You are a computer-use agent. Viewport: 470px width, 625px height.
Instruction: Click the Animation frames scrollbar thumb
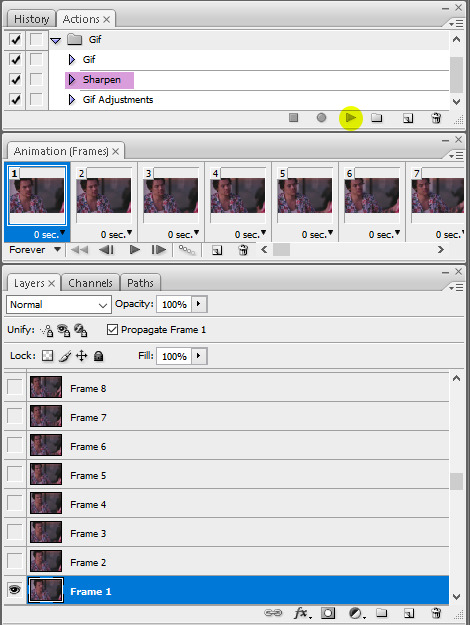pyautogui.click(x=281, y=250)
